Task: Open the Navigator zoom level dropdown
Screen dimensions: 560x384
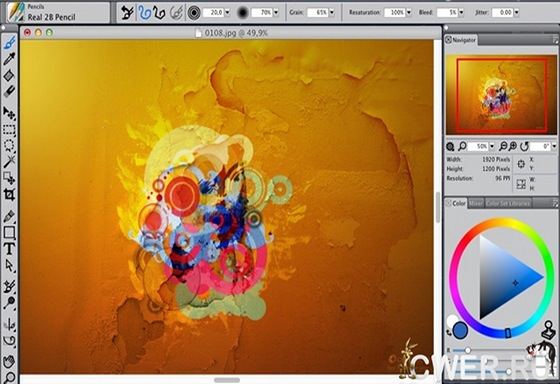Action: point(492,146)
